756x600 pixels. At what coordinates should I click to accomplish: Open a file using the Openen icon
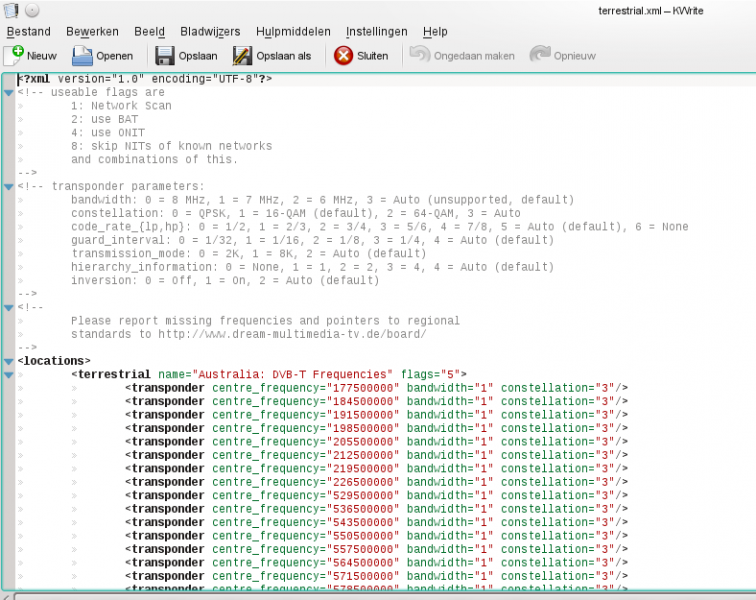(x=82, y=56)
